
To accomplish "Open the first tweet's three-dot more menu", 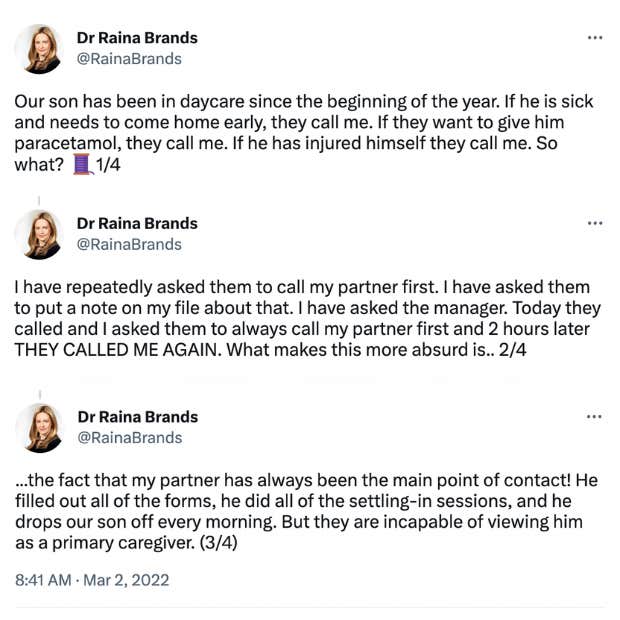I will click(x=595, y=38).
